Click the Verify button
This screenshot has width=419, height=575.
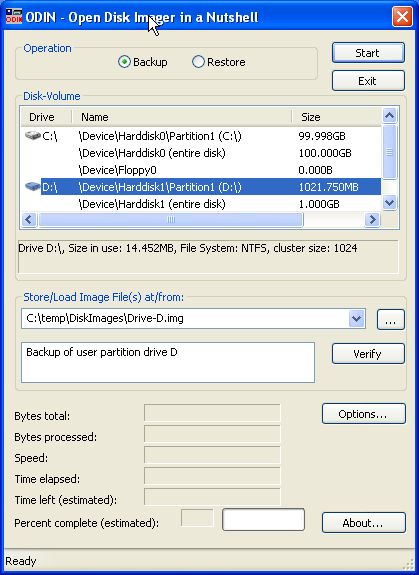(368, 354)
